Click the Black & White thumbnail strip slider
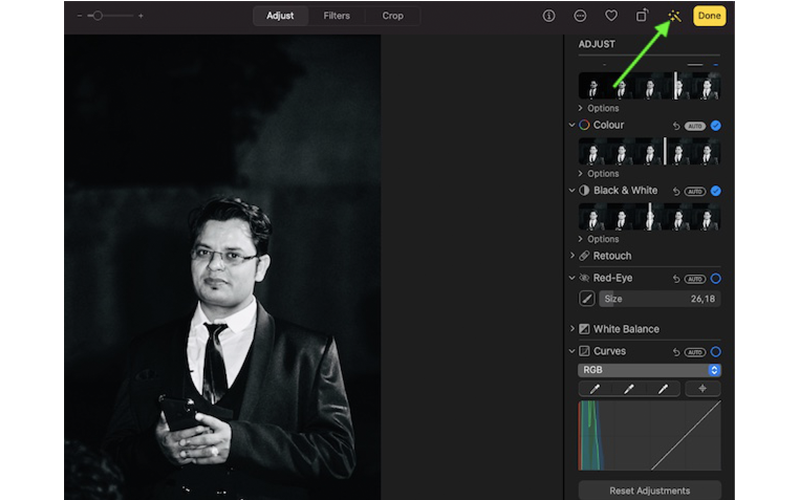This screenshot has height=500, width=799. tap(649, 217)
